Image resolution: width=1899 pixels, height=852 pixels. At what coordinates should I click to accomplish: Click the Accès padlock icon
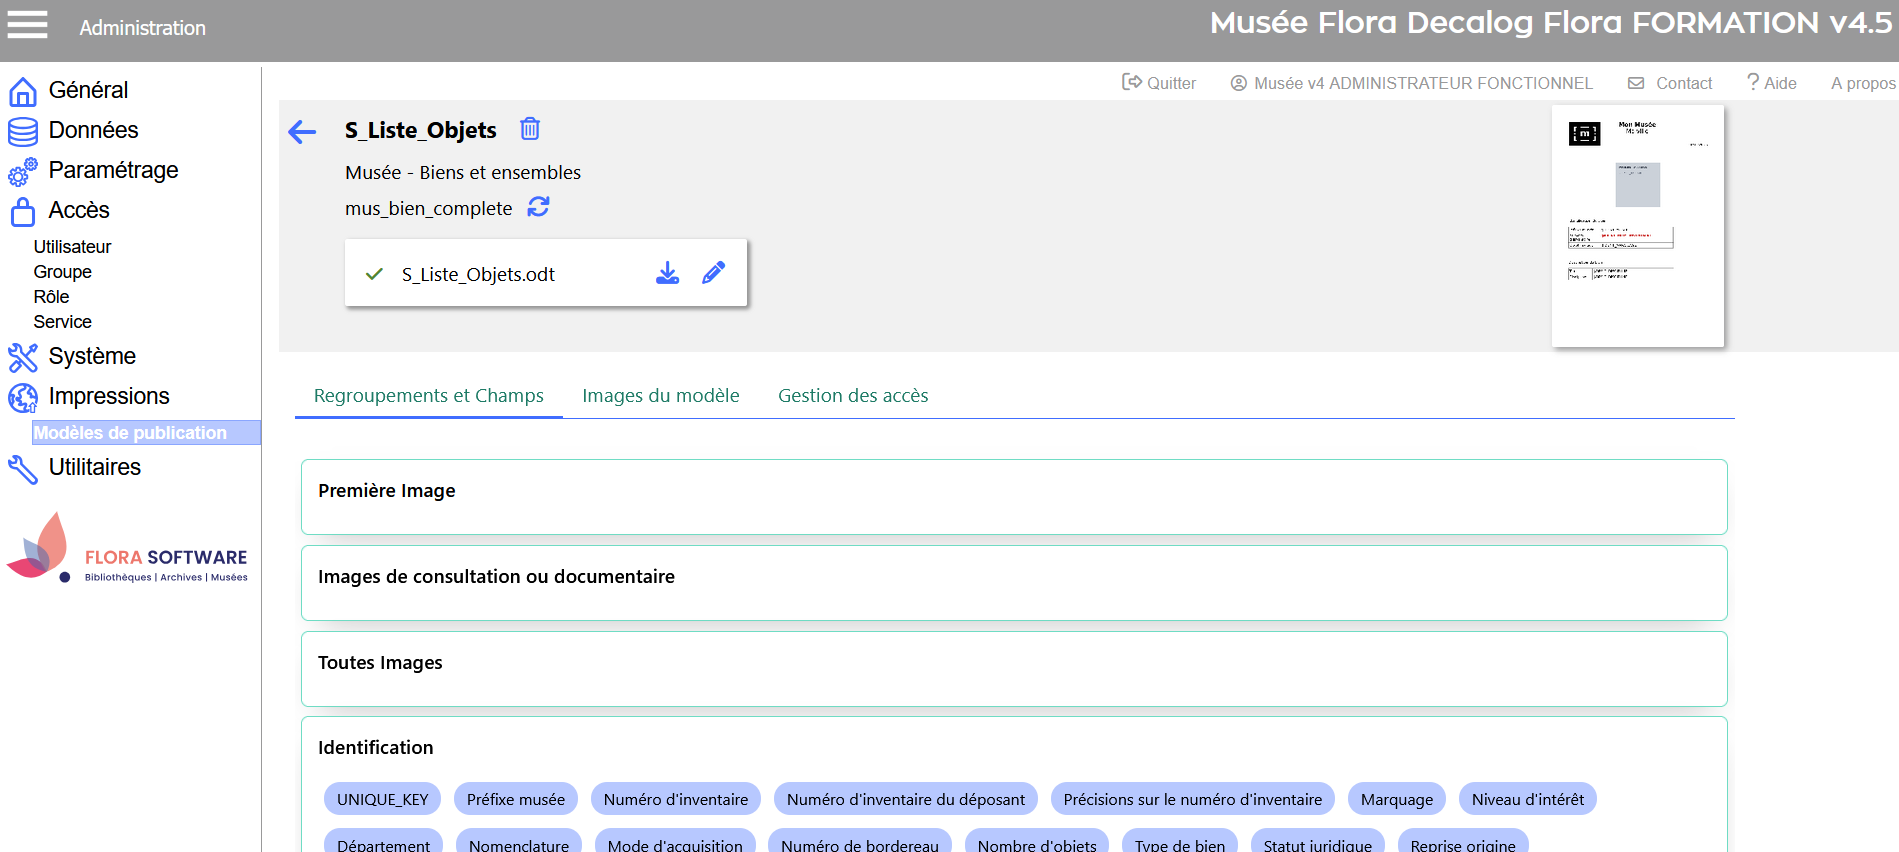(x=23, y=211)
